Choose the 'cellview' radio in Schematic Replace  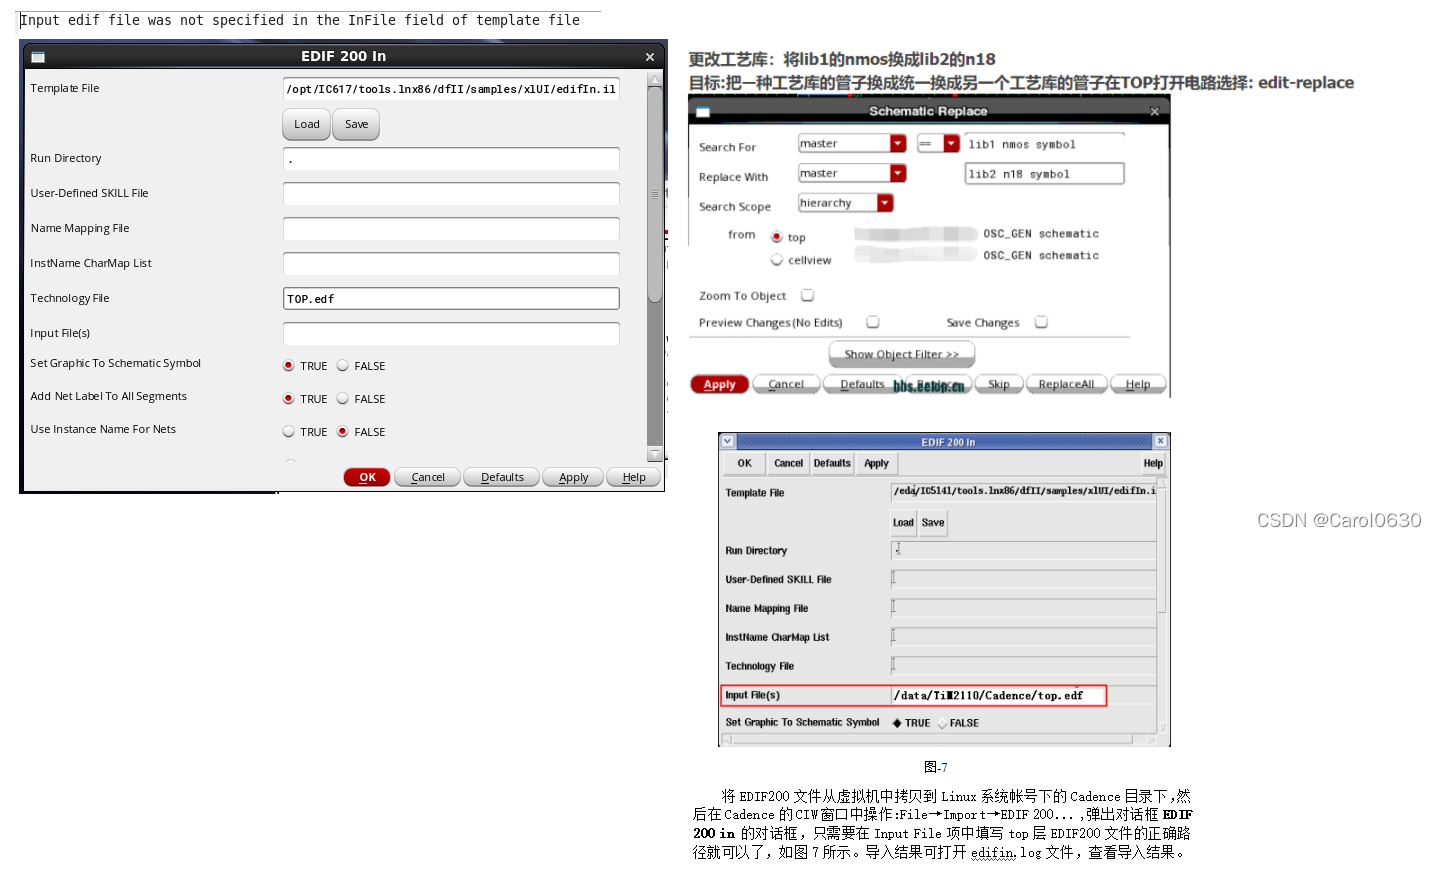pyautogui.click(x=776, y=260)
